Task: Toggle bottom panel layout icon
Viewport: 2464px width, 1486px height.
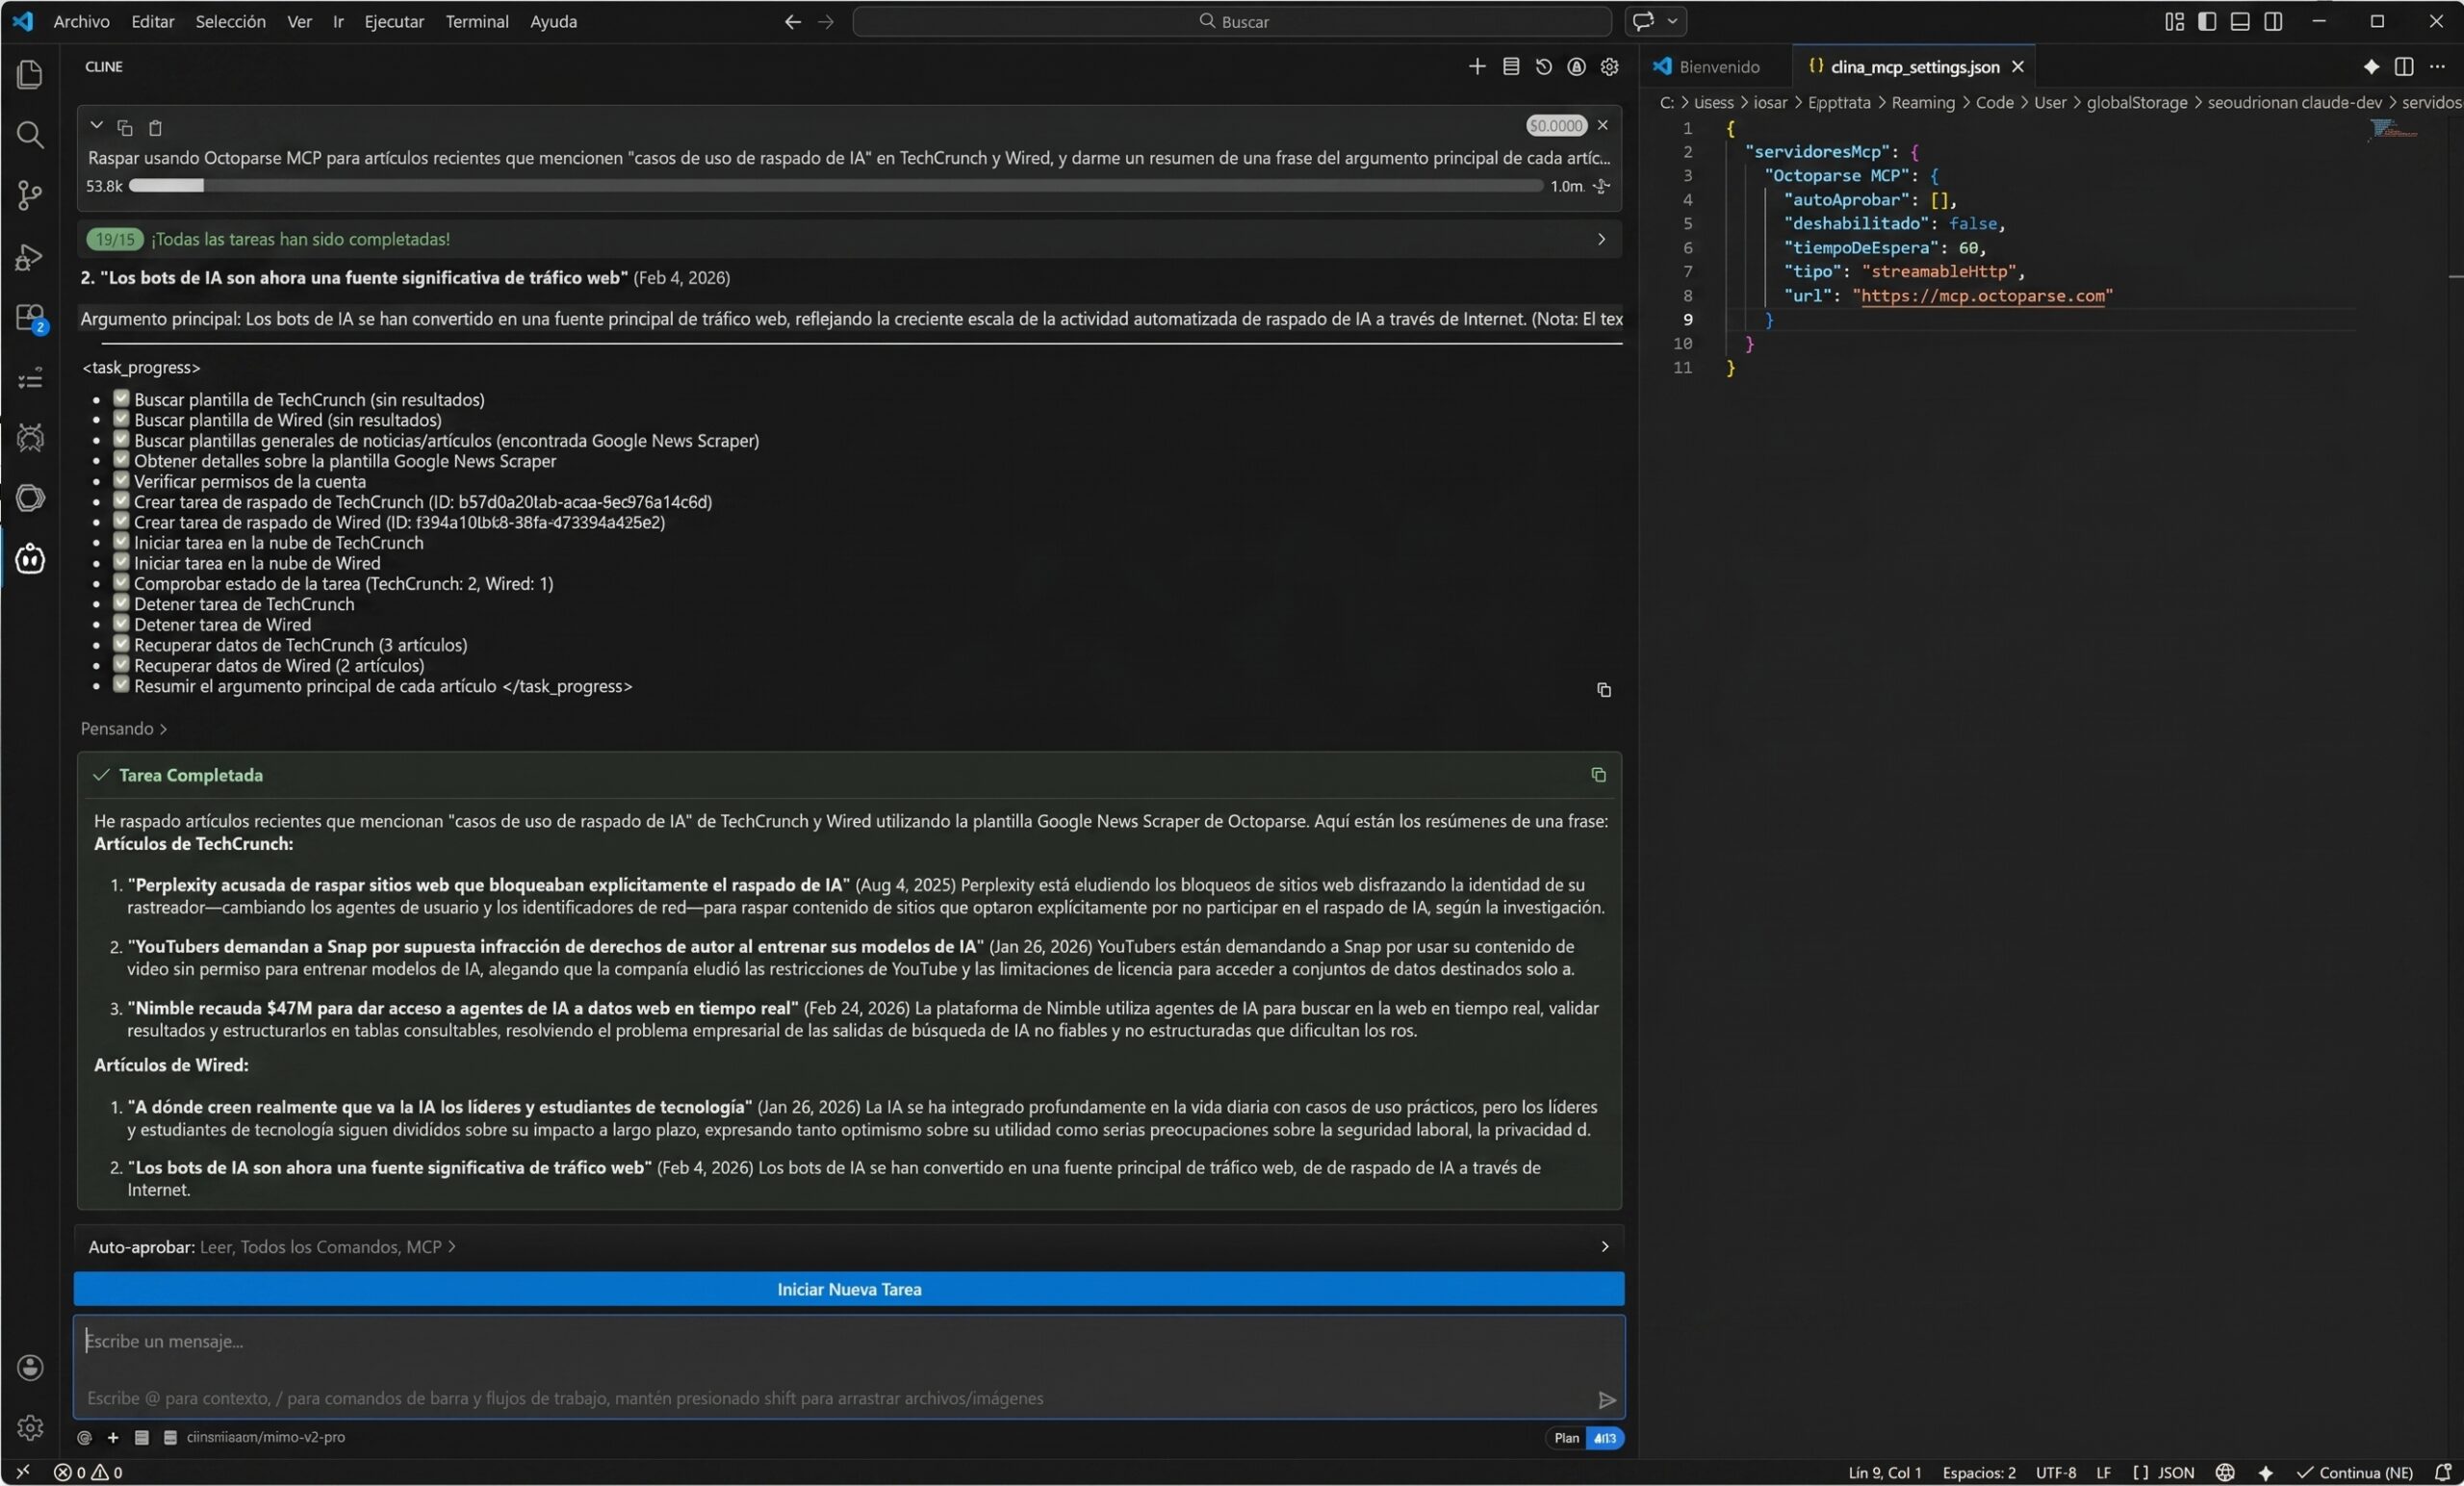Action: click(2240, 21)
